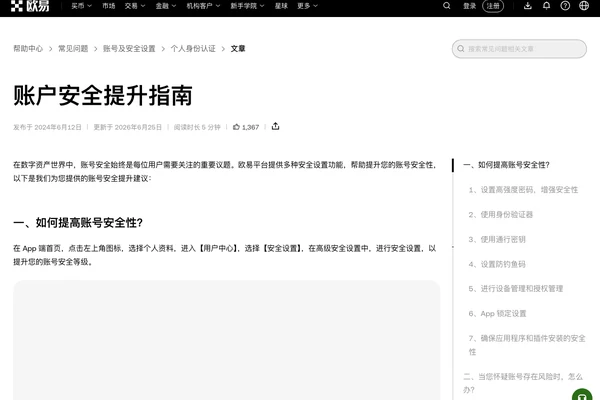The height and width of the screenshot is (400, 600).
Task: Open the language globe icon
Action: (x=584, y=6)
